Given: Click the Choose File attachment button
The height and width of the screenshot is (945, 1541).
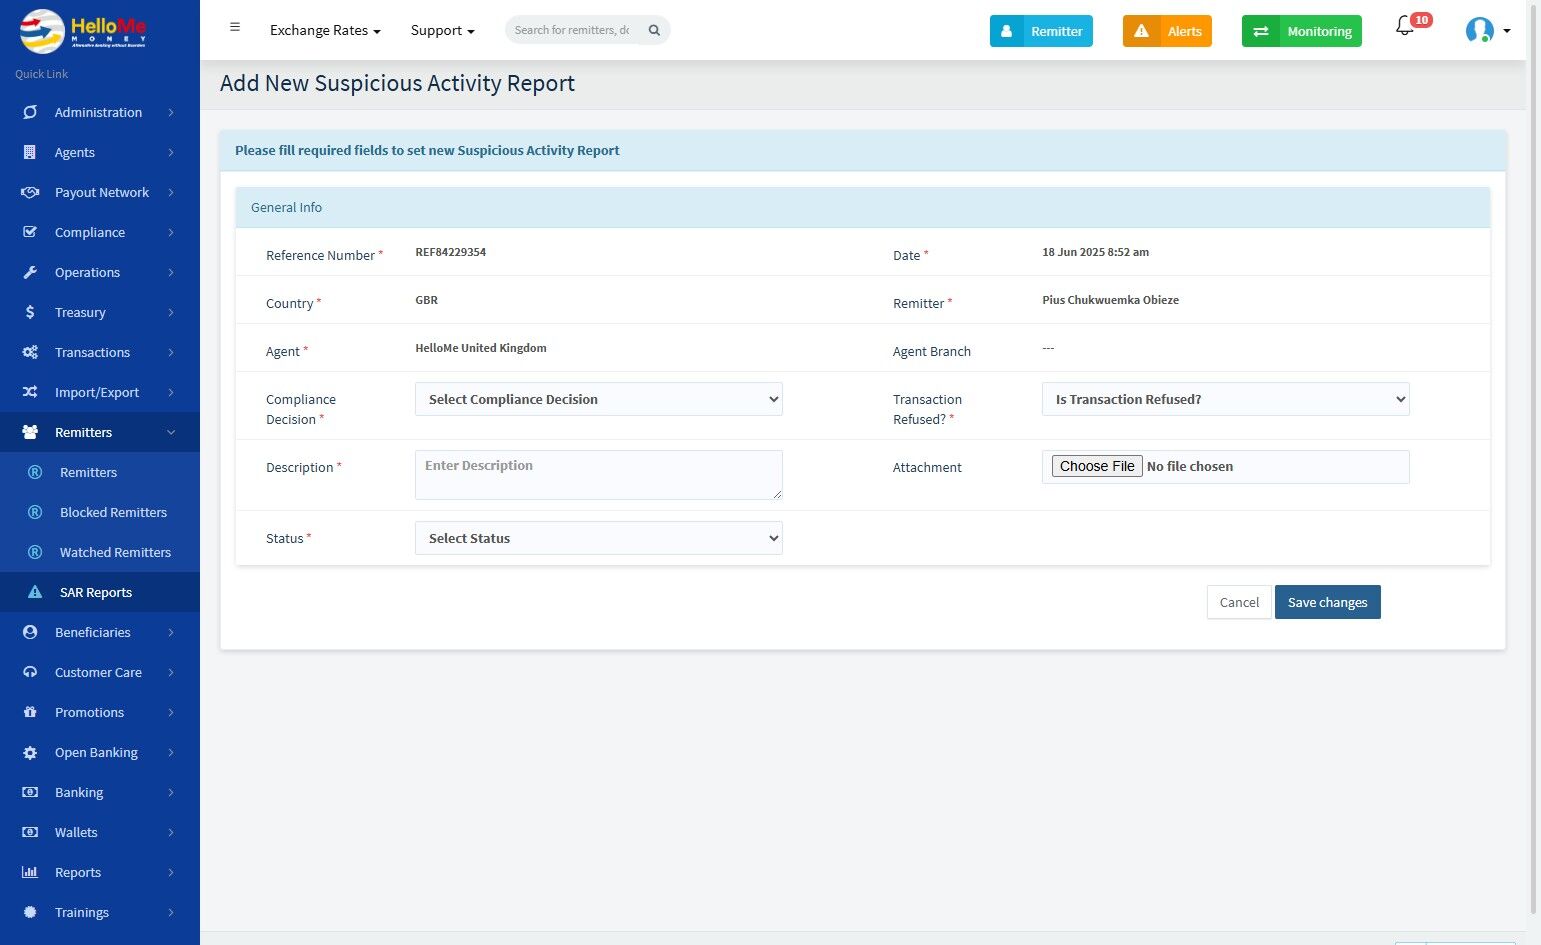Looking at the screenshot, I should pyautogui.click(x=1096, y=466).
